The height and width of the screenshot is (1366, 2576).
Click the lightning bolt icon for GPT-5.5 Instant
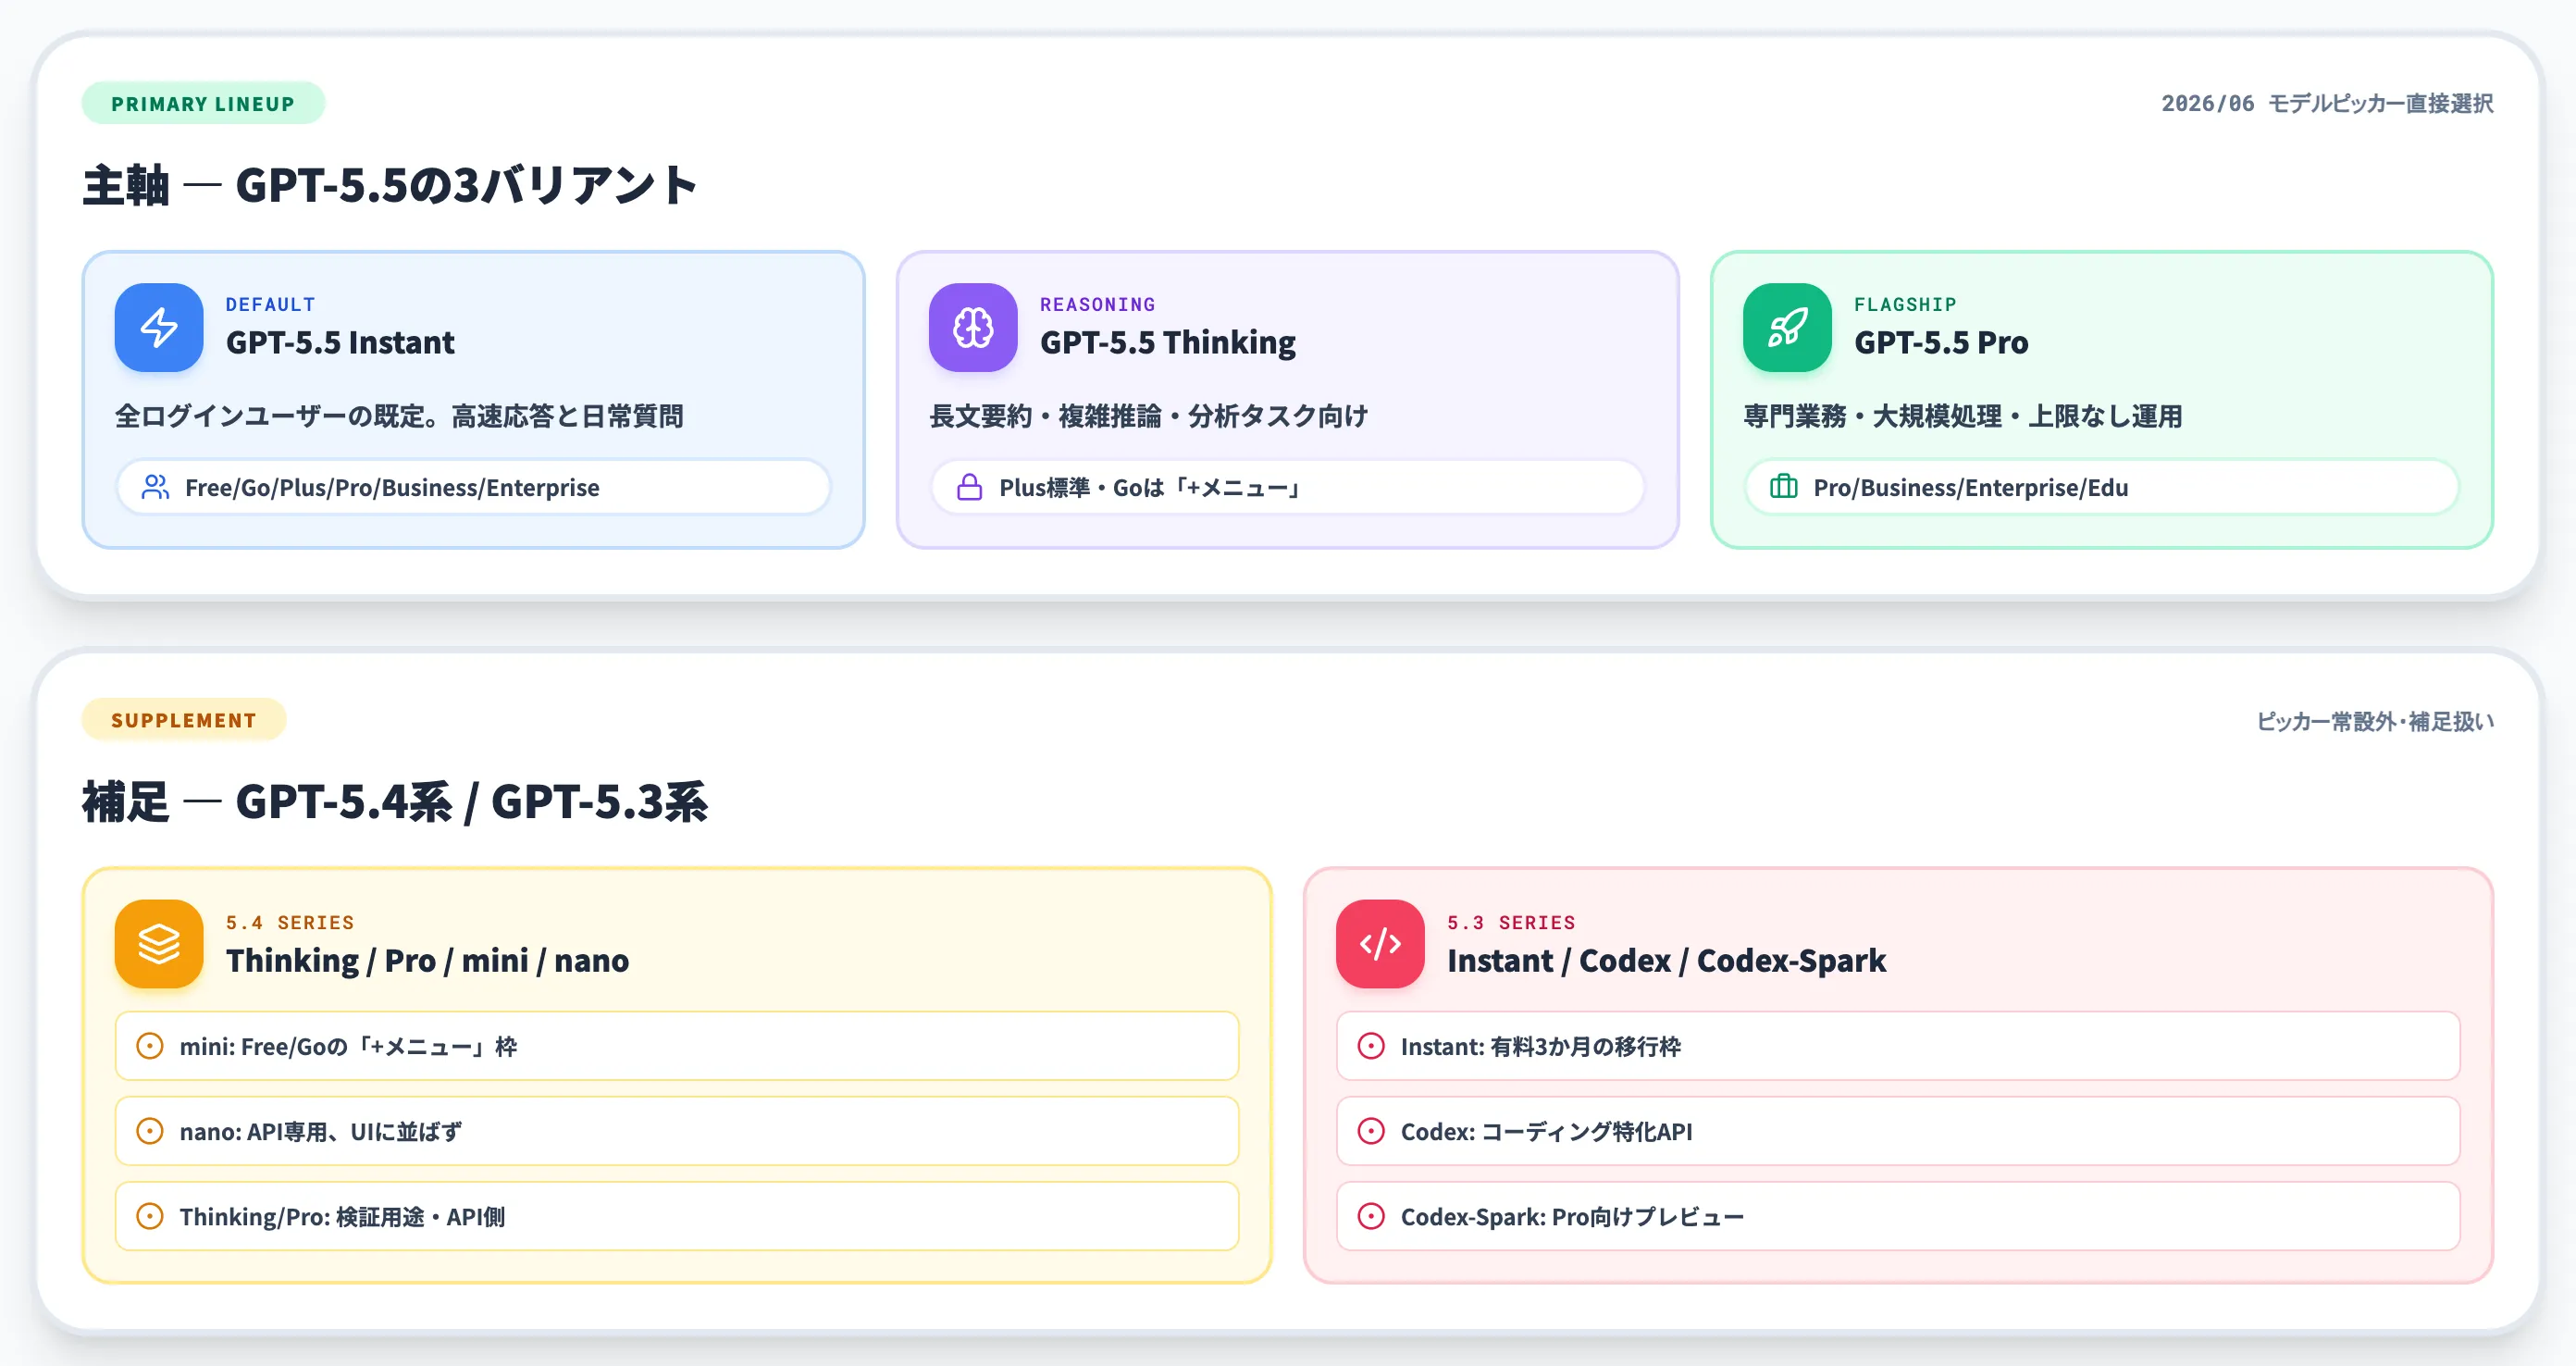159,327
